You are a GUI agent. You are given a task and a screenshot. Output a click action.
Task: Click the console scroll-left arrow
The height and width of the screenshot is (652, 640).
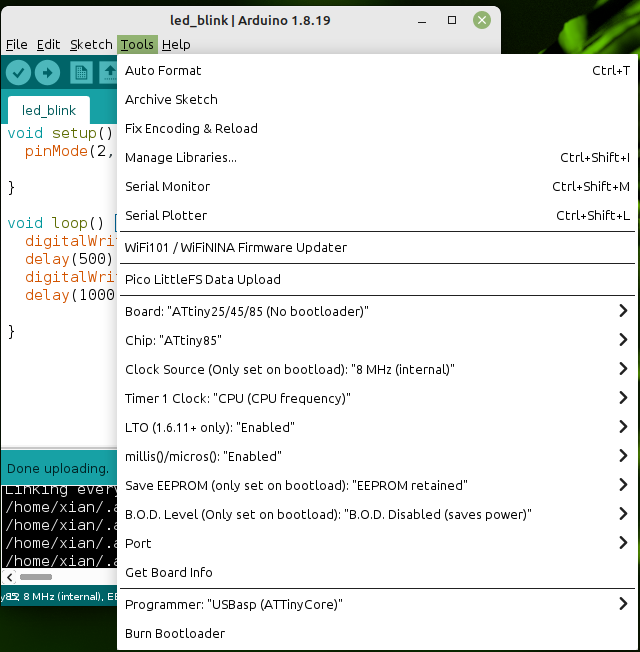coord(10,577)
